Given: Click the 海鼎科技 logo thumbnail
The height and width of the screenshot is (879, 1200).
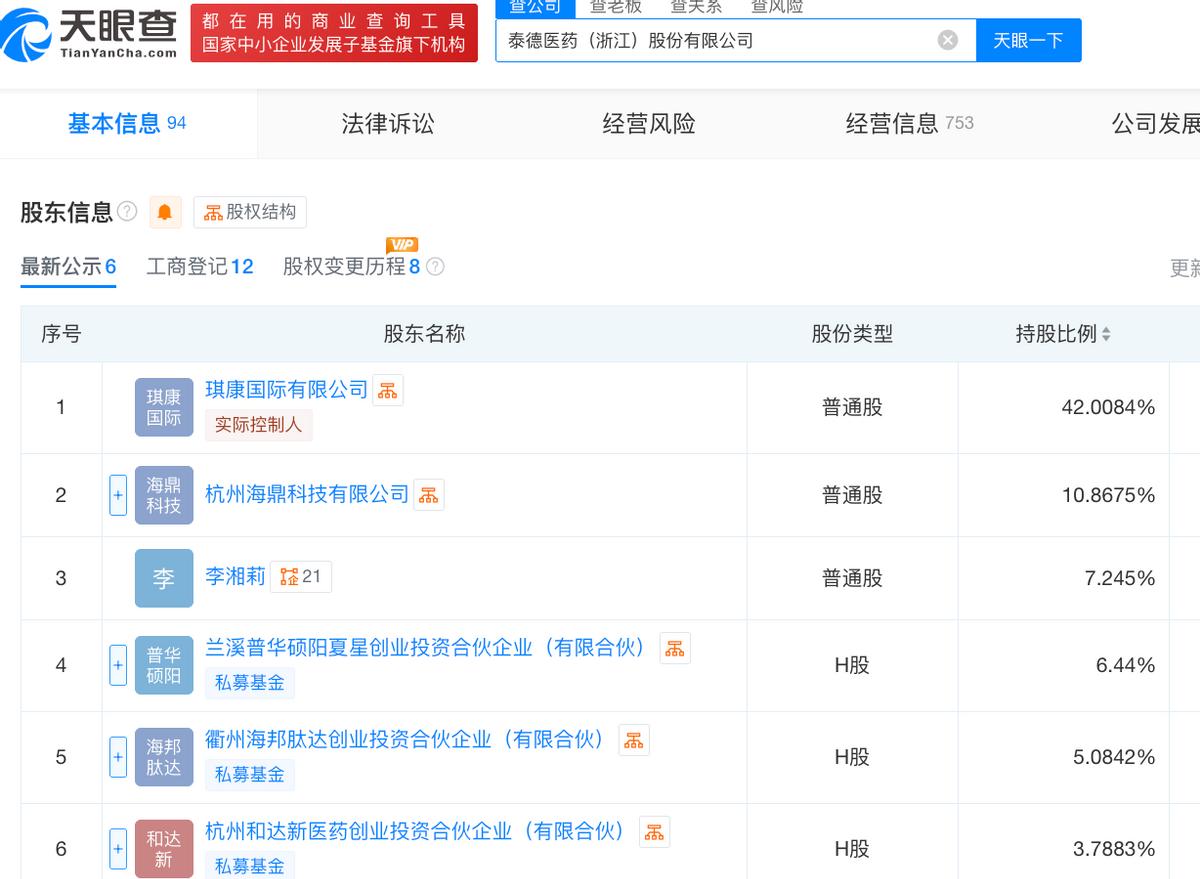Looking at the screenshot, I should [164, 495].
